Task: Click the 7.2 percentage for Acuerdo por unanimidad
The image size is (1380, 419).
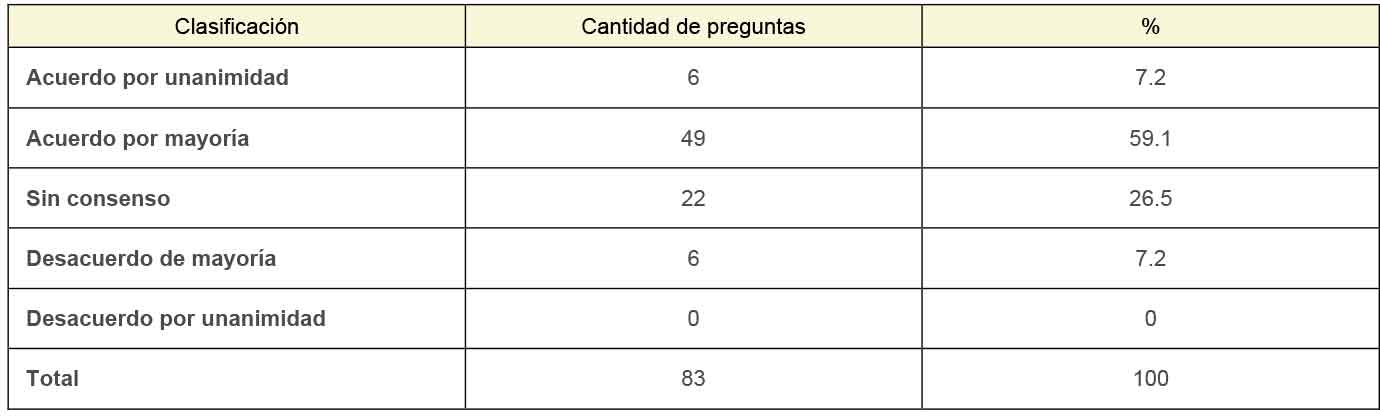Action: (x=1150, y=78)
